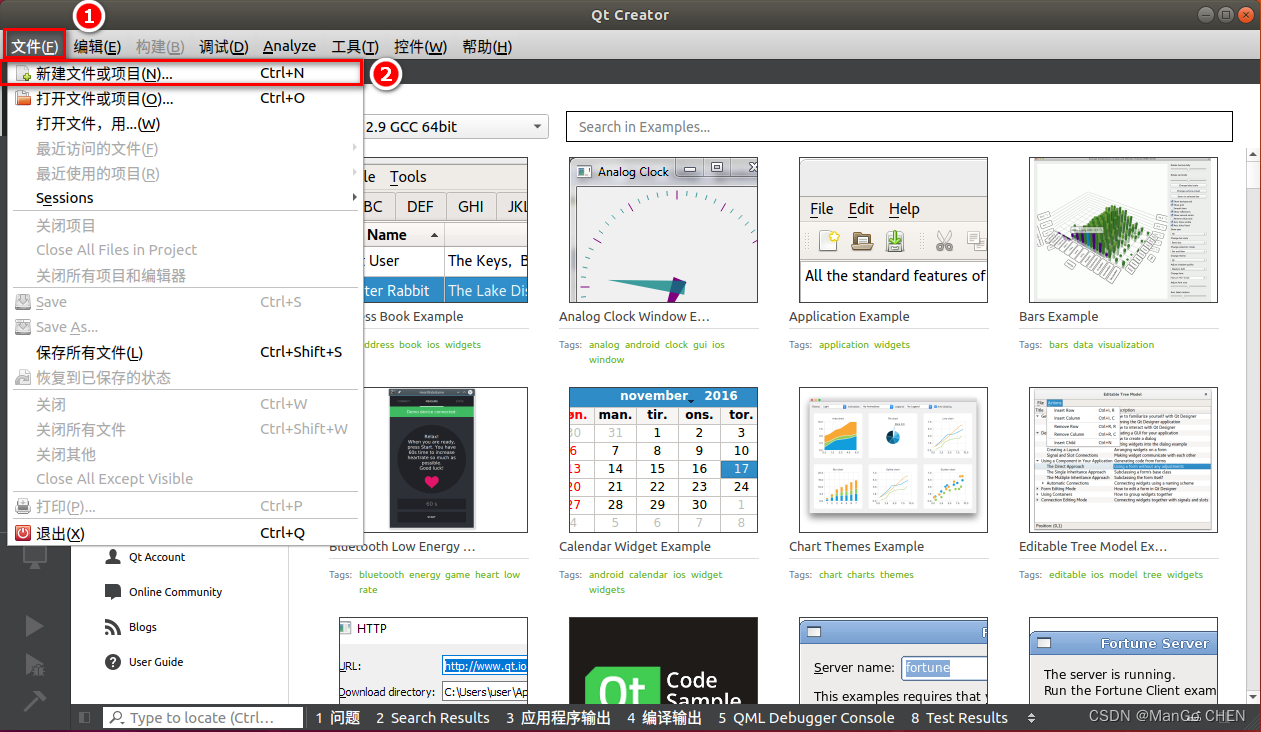The height and width of the screenshot is (732, 1261).
Task: Click the Build hammer icon
Action: tap(34, 700)
